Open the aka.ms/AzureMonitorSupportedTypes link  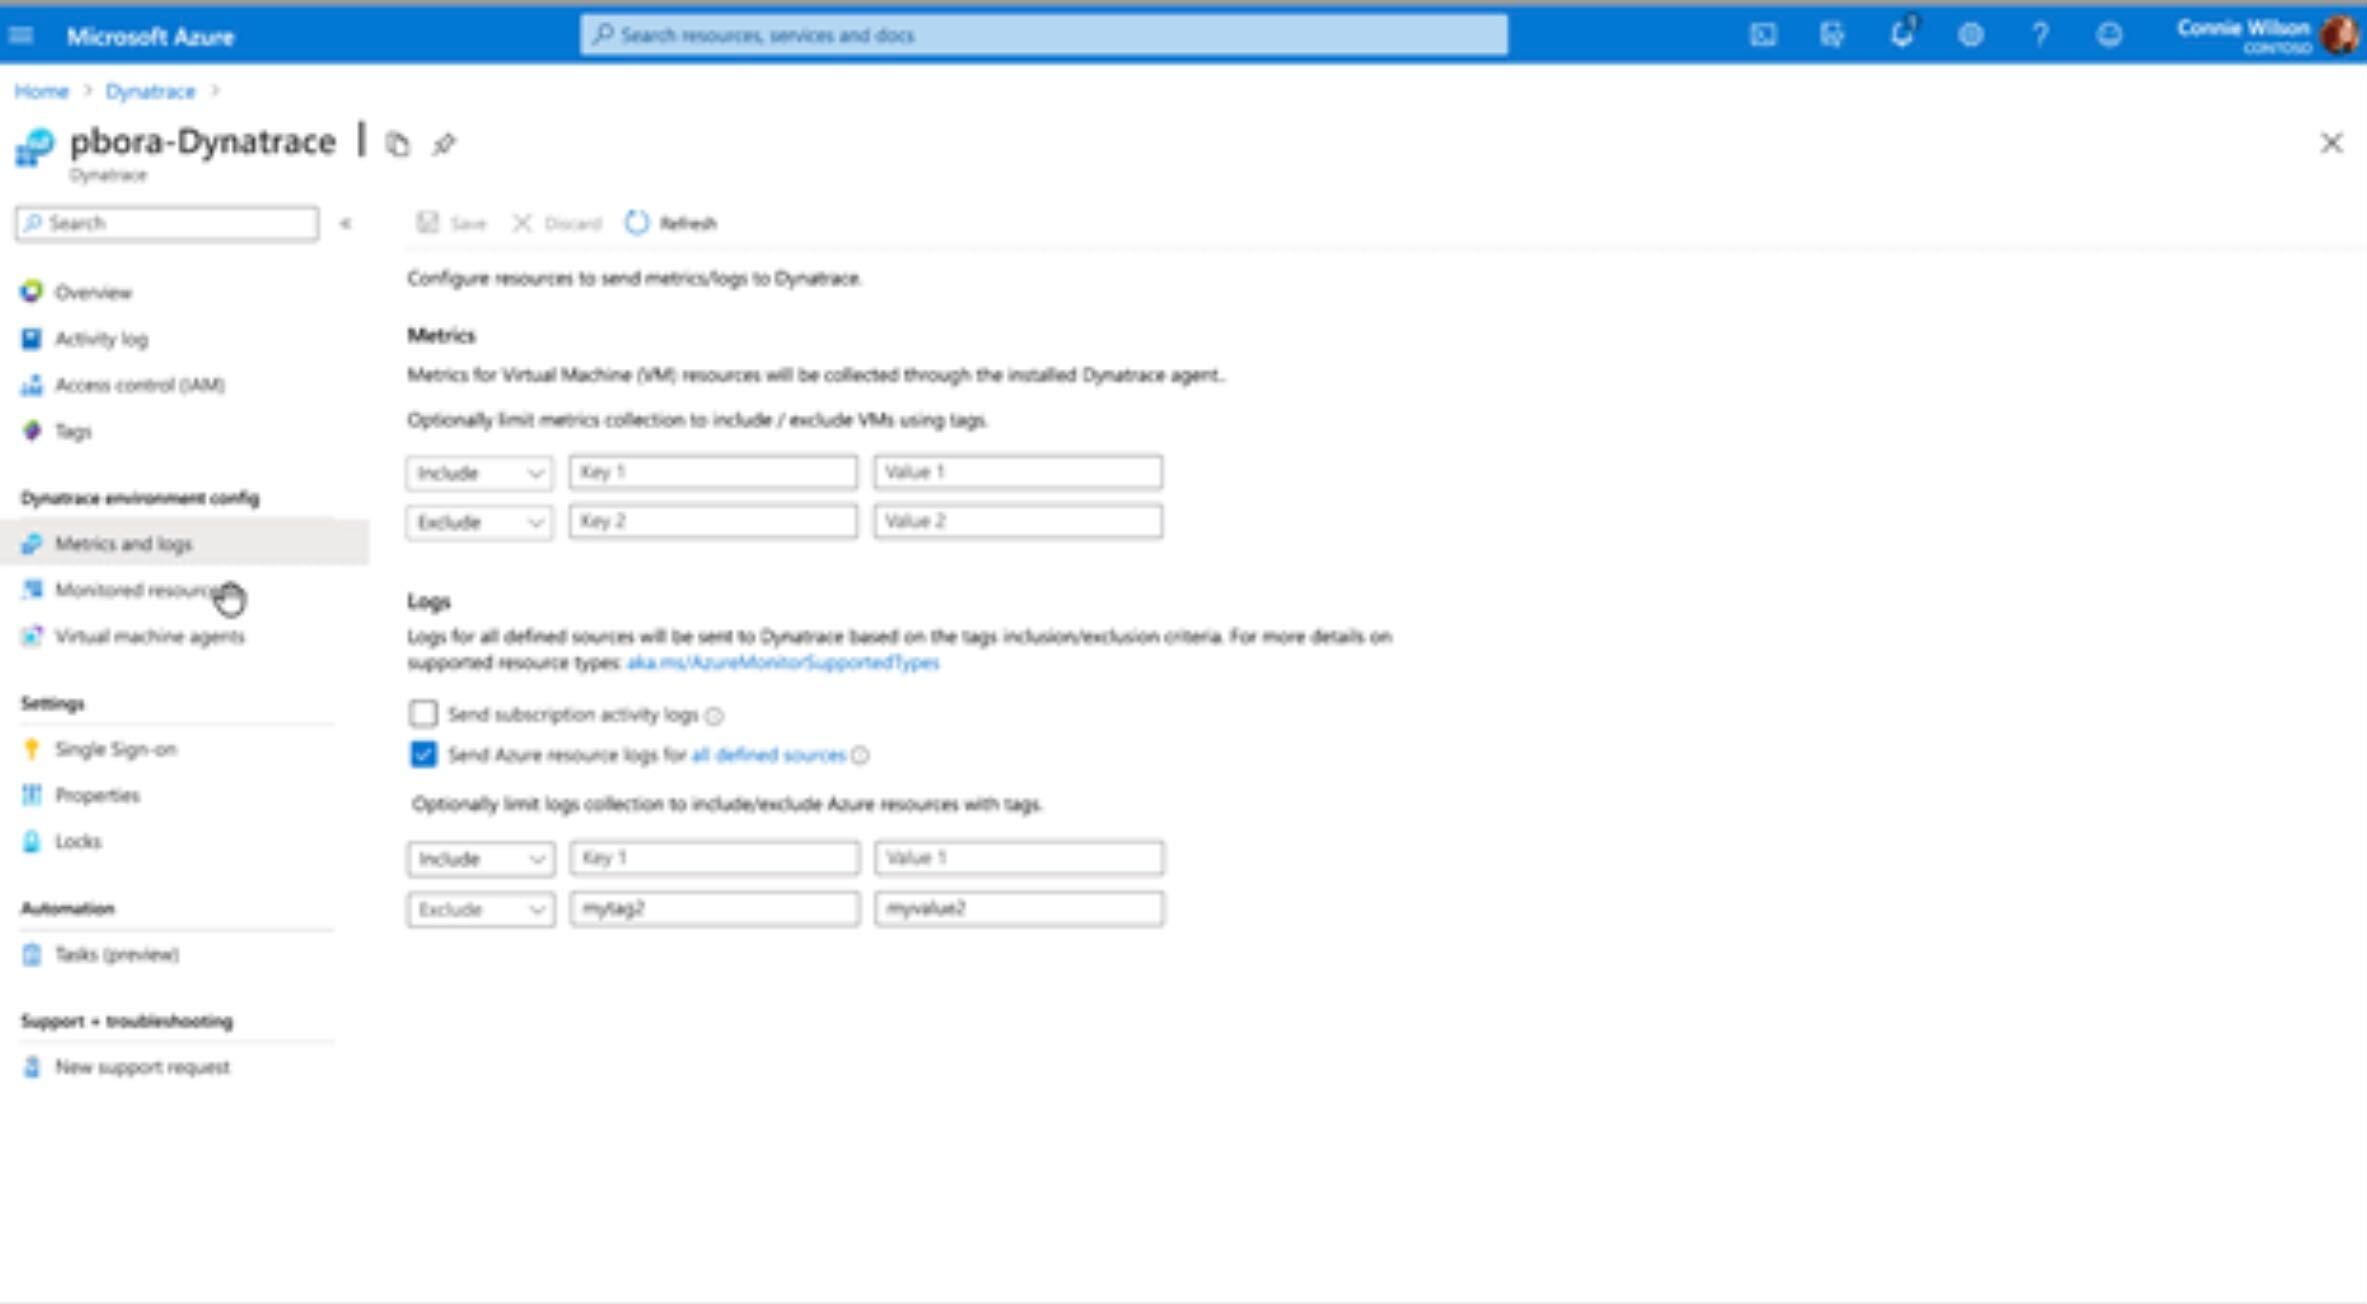(x=783, y=663)
